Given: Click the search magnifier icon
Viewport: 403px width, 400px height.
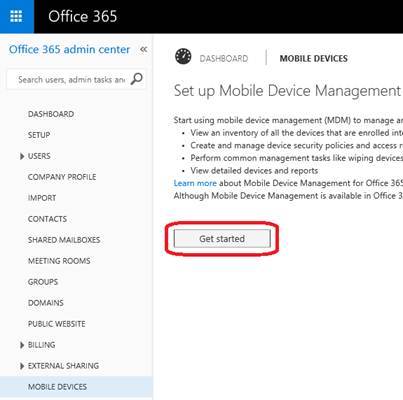Looking at the screenshot, I should pyautogui.click(x=136, y=79).
